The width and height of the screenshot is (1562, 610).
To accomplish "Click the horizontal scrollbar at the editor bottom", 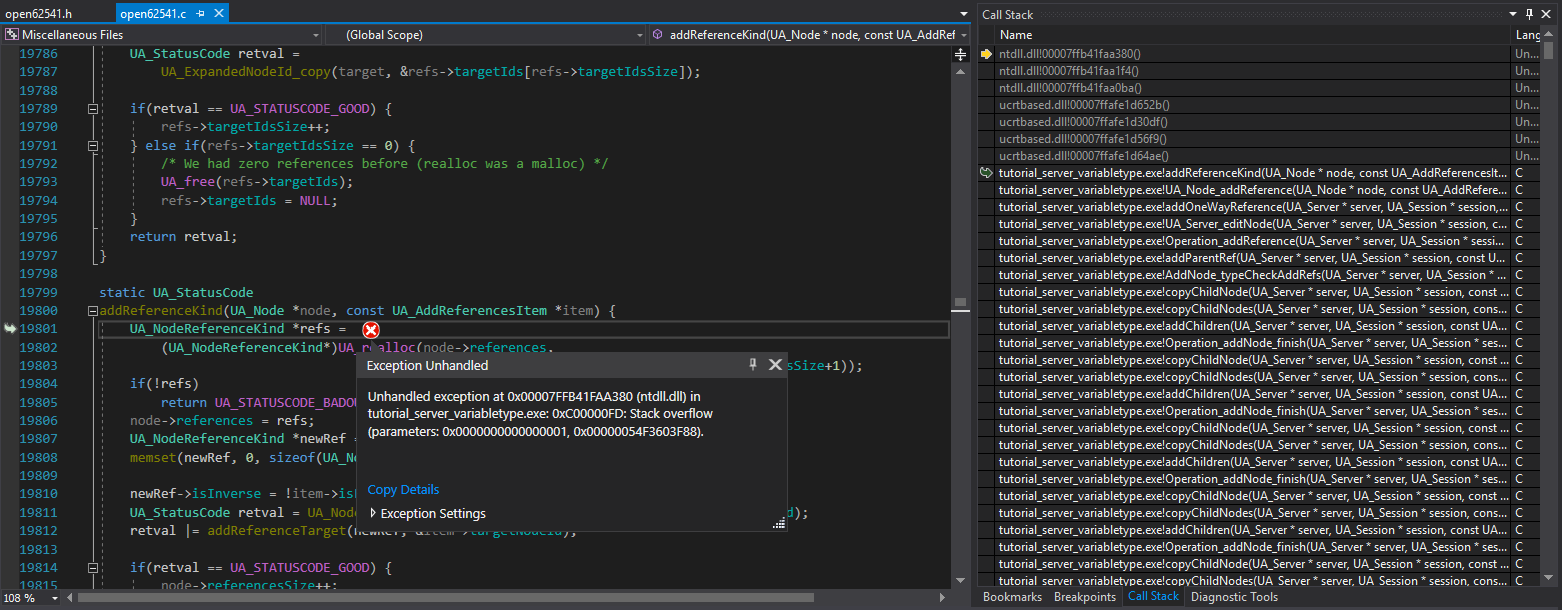I will coord(450,597).
